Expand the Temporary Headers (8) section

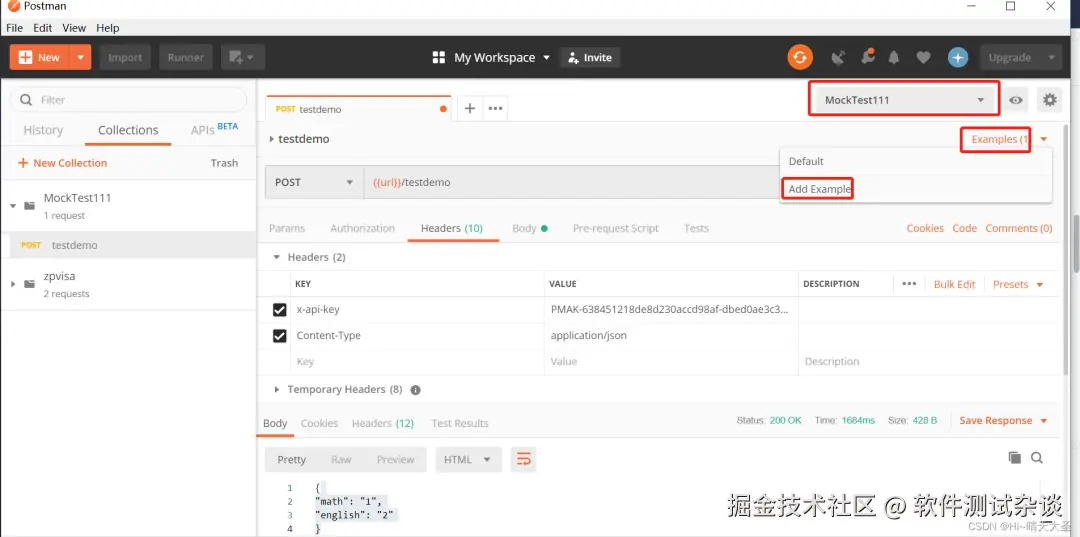coord(277,390)
